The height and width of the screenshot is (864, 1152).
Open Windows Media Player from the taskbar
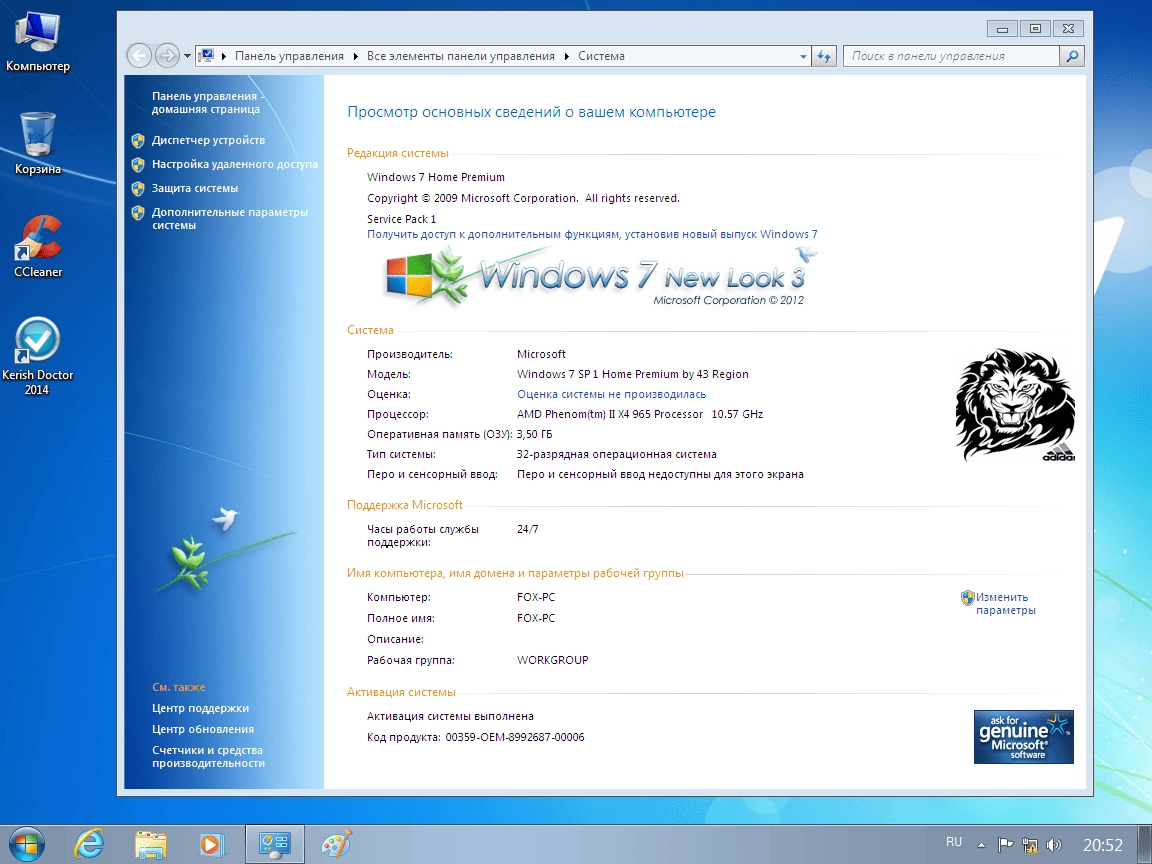point(212,844)
